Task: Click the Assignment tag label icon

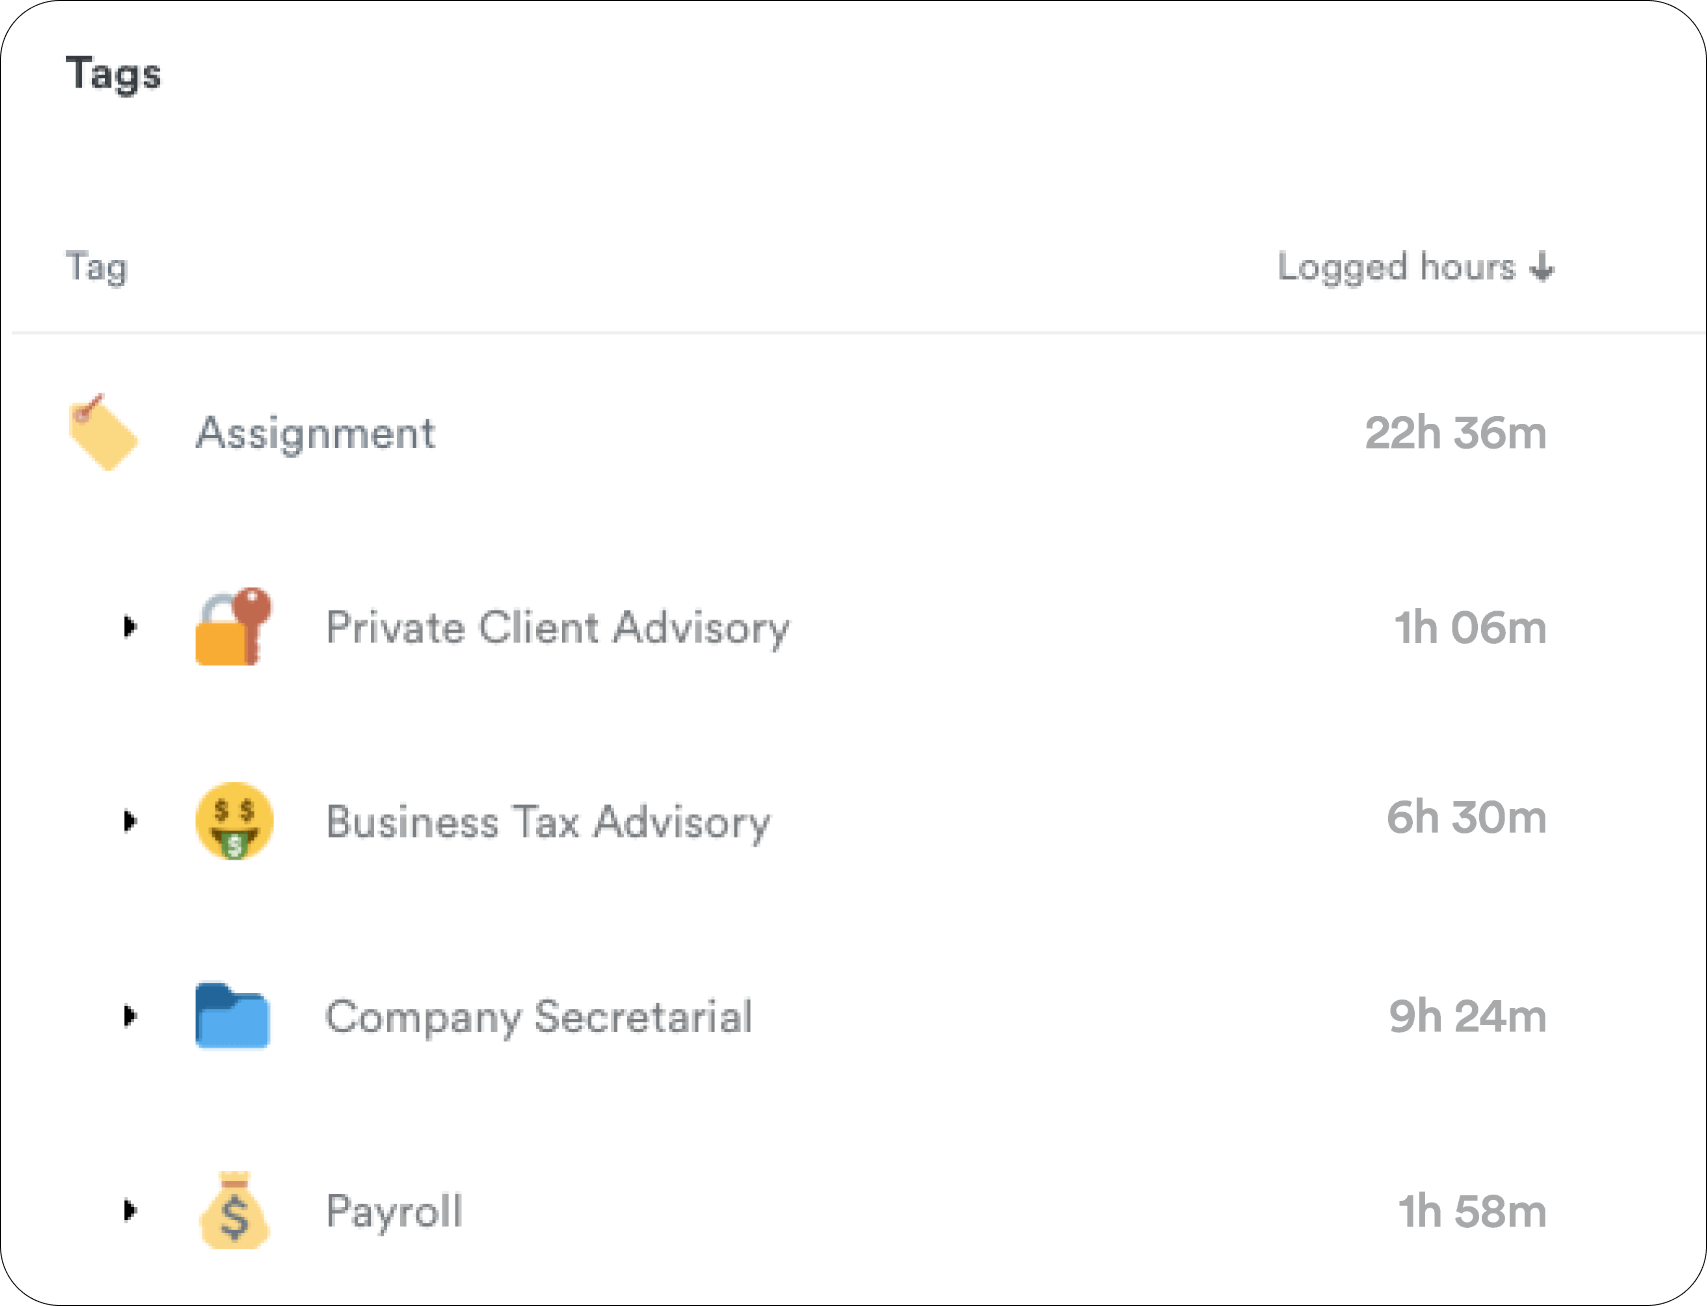Action: [x=102, y=433]
